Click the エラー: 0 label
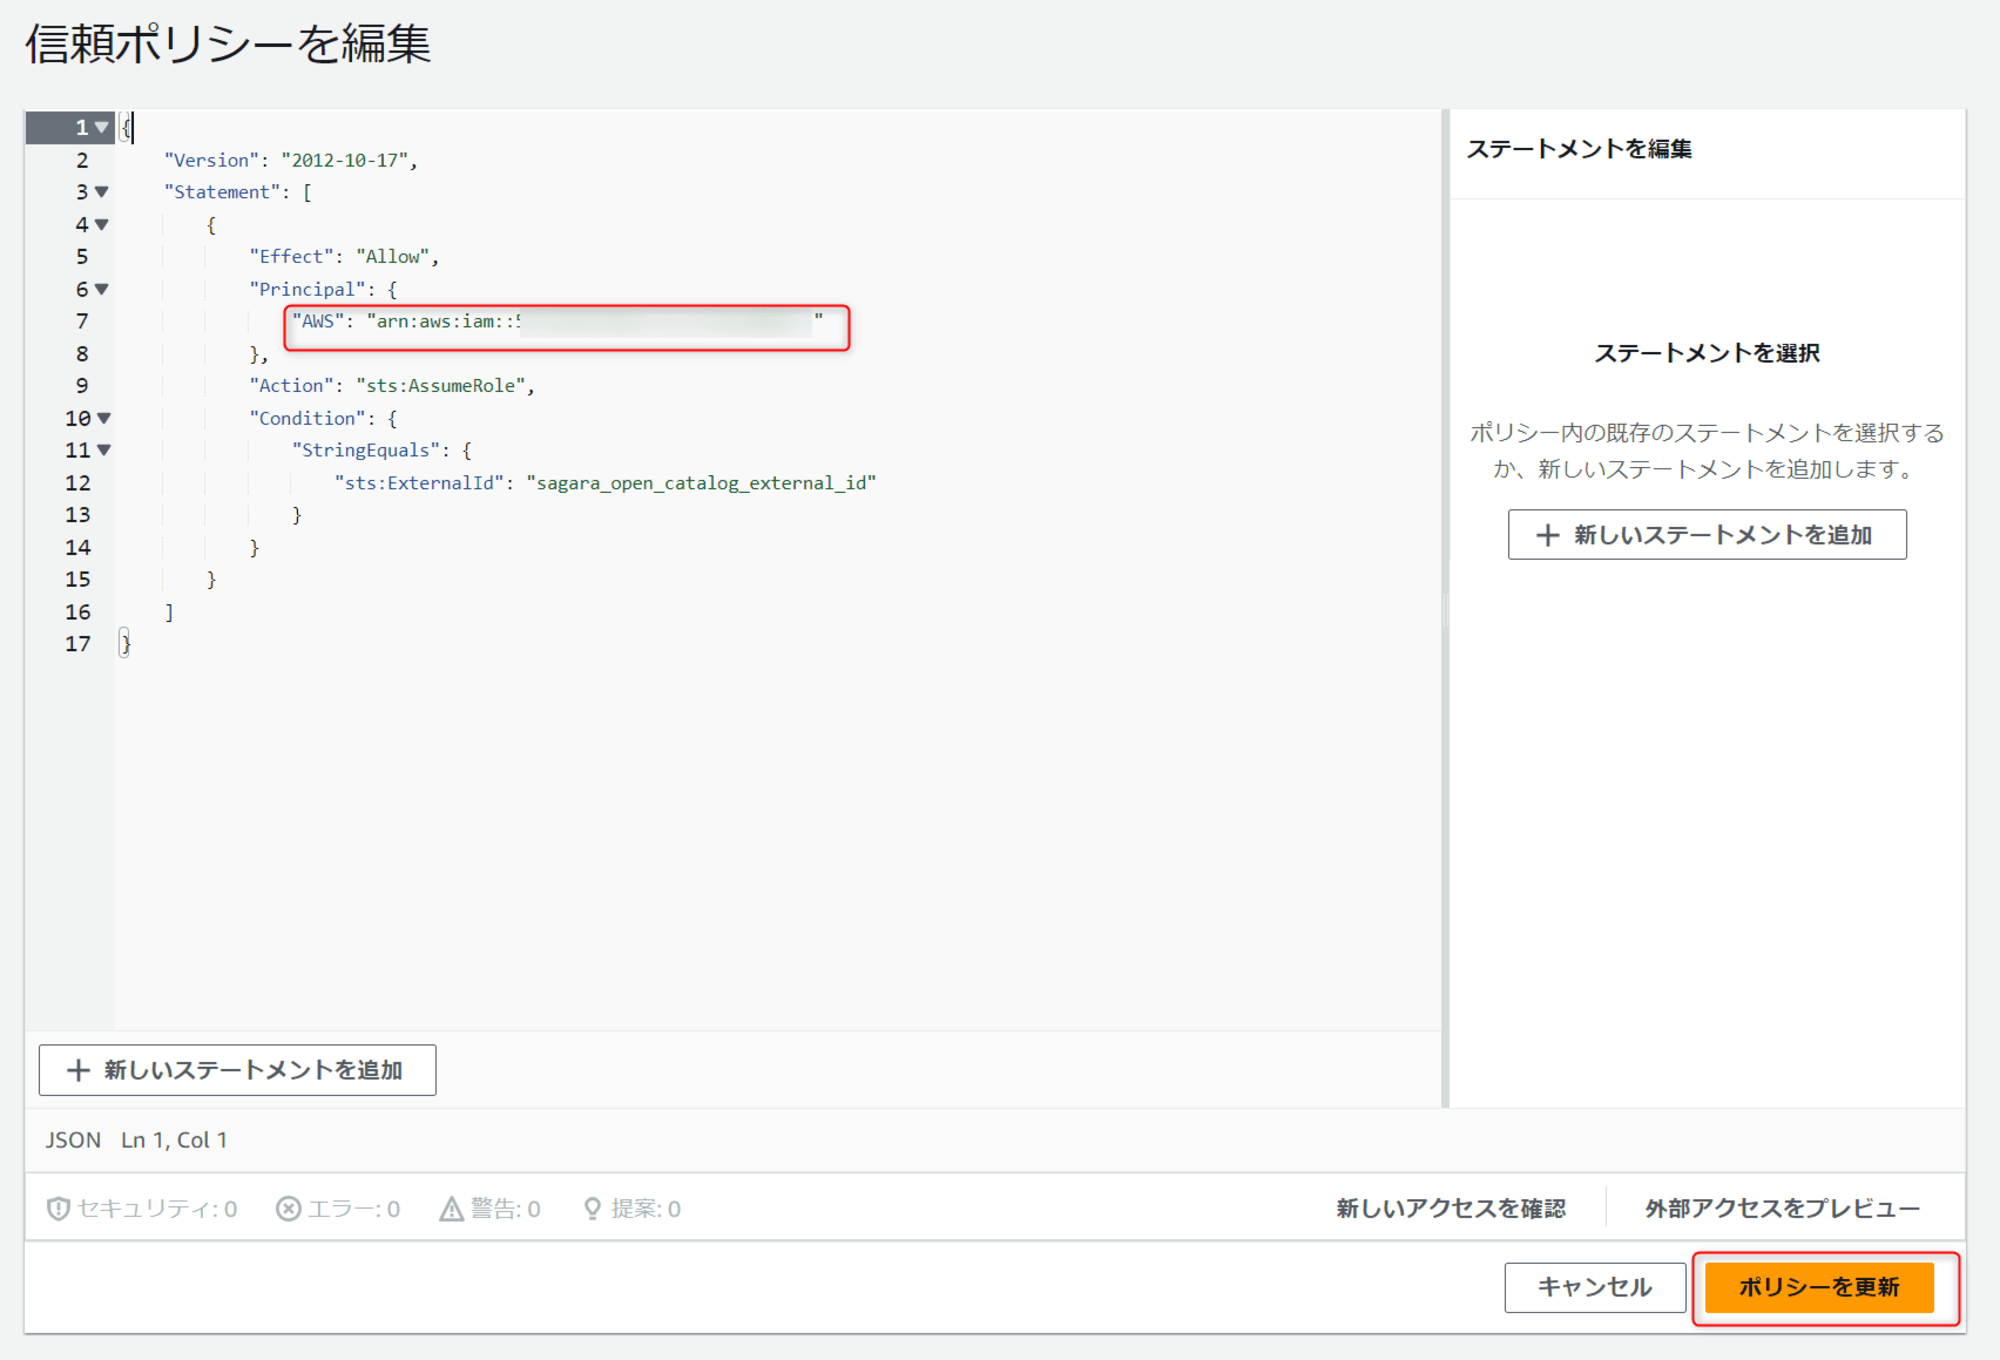The image size is (2000, 1360). pyautogui.click(x=354, y=1209)
